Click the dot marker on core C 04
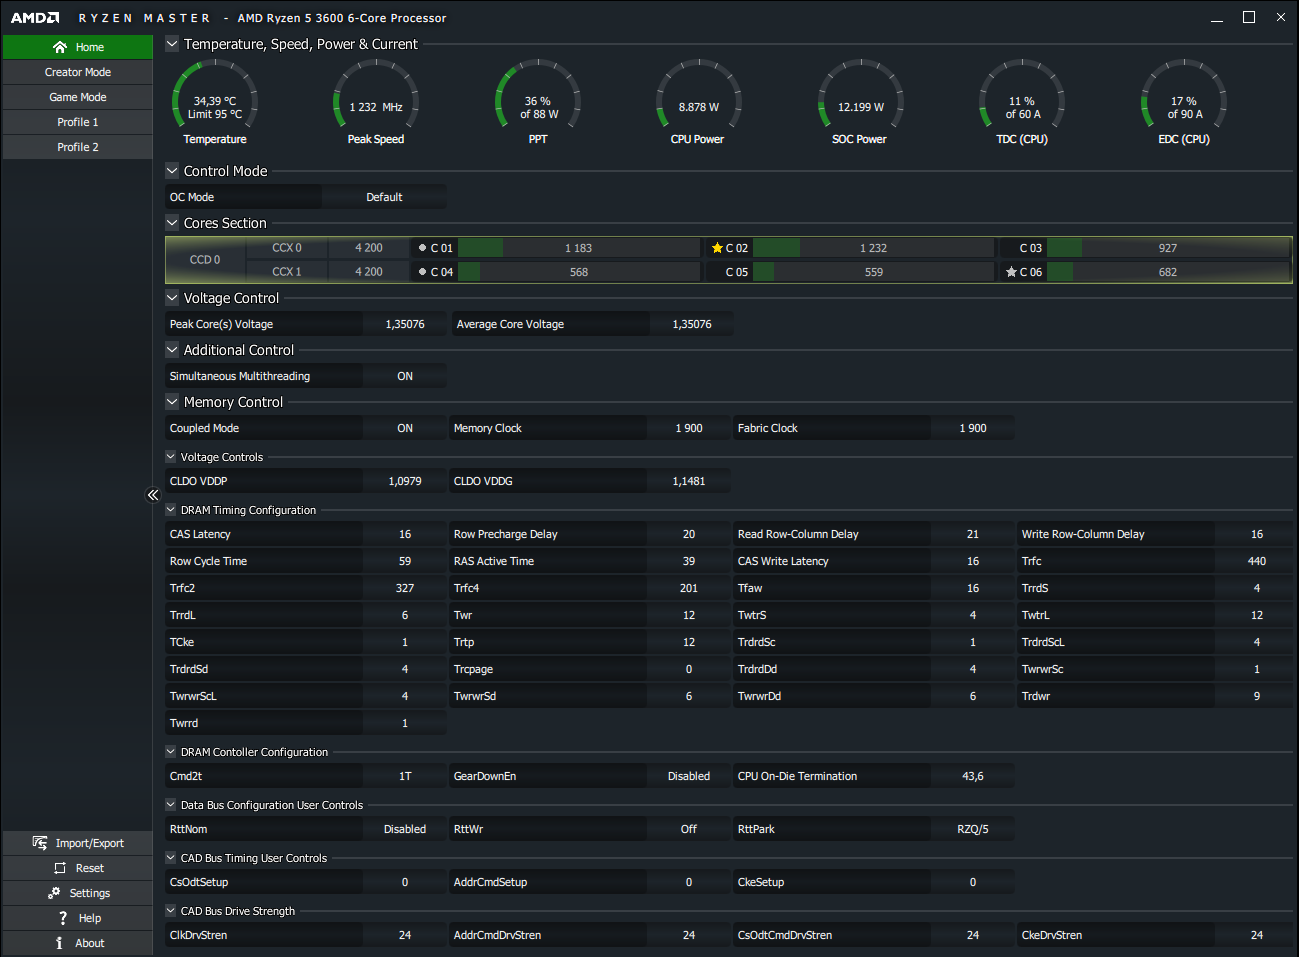The image size is (1299, 957). coord(422,272)
